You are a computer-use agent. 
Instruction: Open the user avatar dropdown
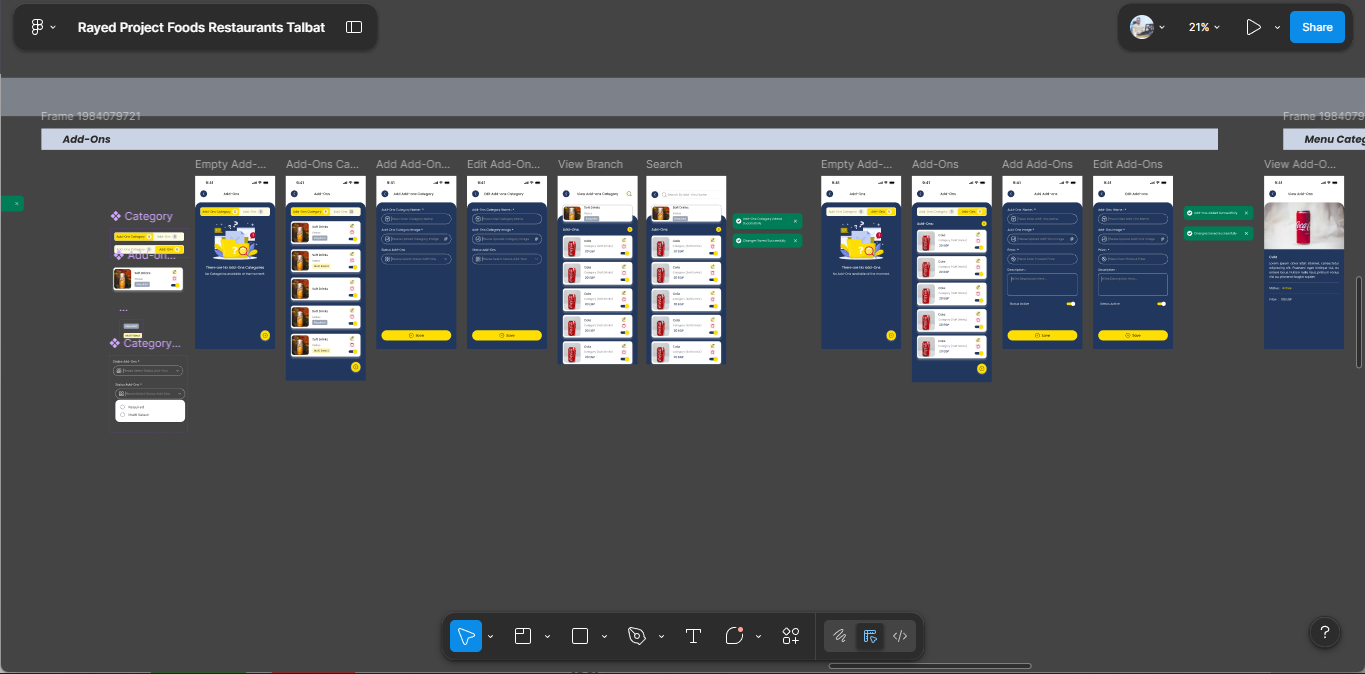point(1147,27)
